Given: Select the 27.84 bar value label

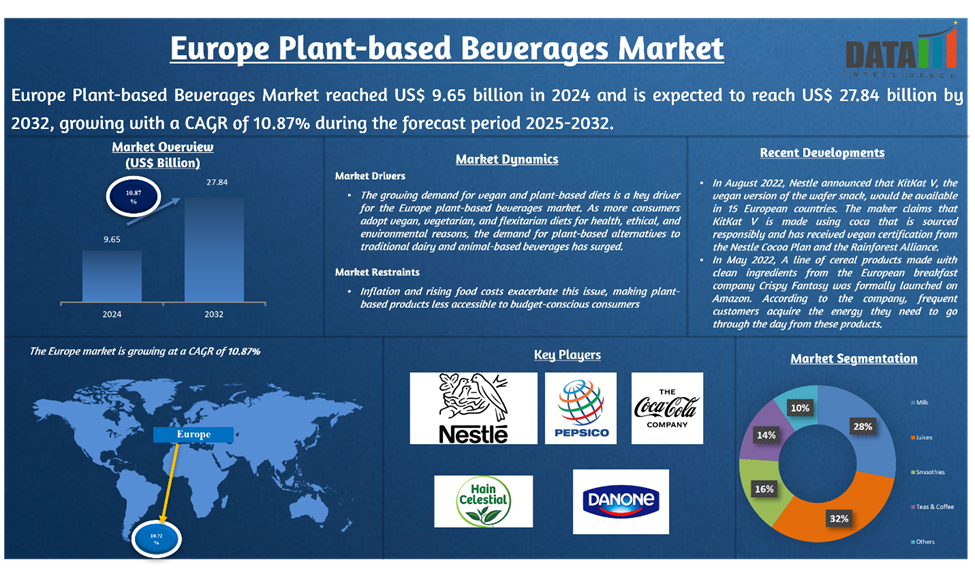Looking at the screenshot, I should [x=217, y=182].
